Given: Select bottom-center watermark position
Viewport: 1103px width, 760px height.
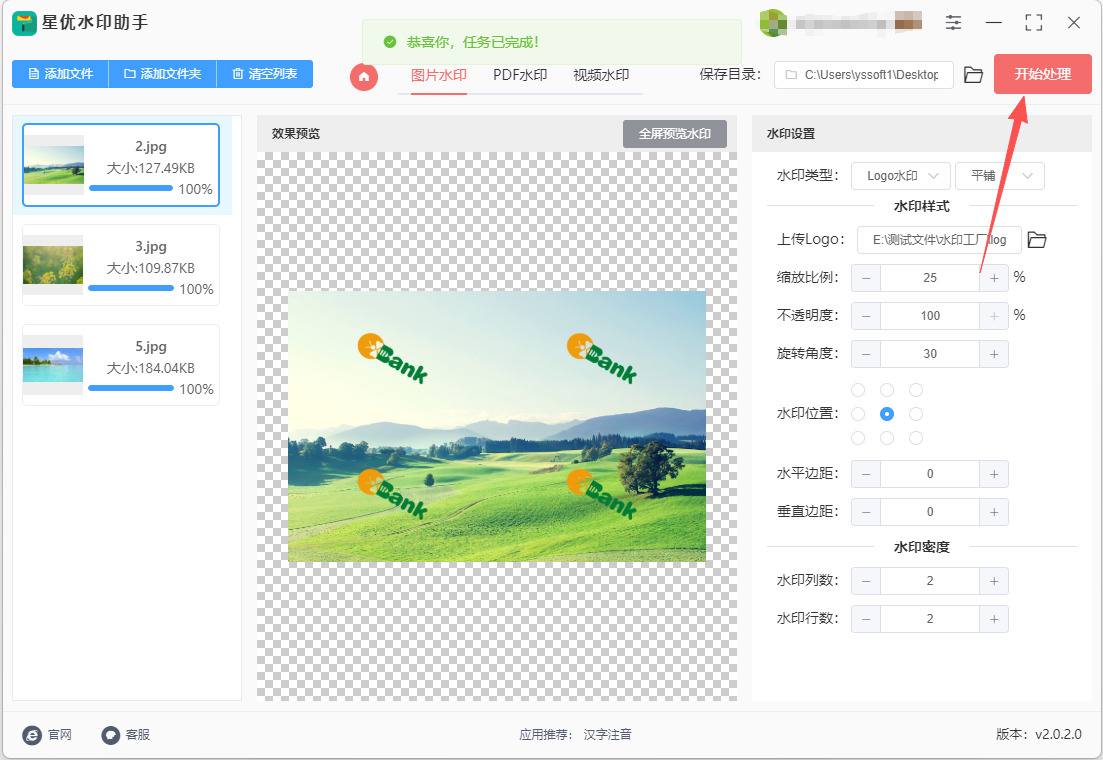Looking at the screenshot, I should coord(887,438).
